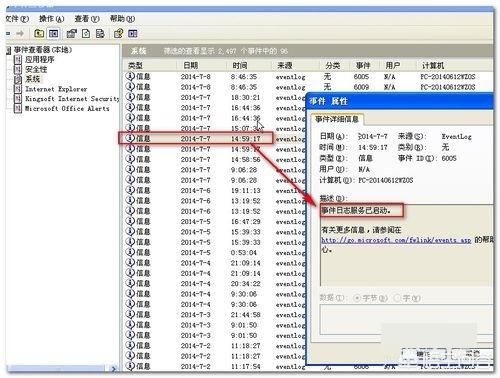Click the 0:53:04 time cell
Screen dimensions: 500x378
pos(244,252)
